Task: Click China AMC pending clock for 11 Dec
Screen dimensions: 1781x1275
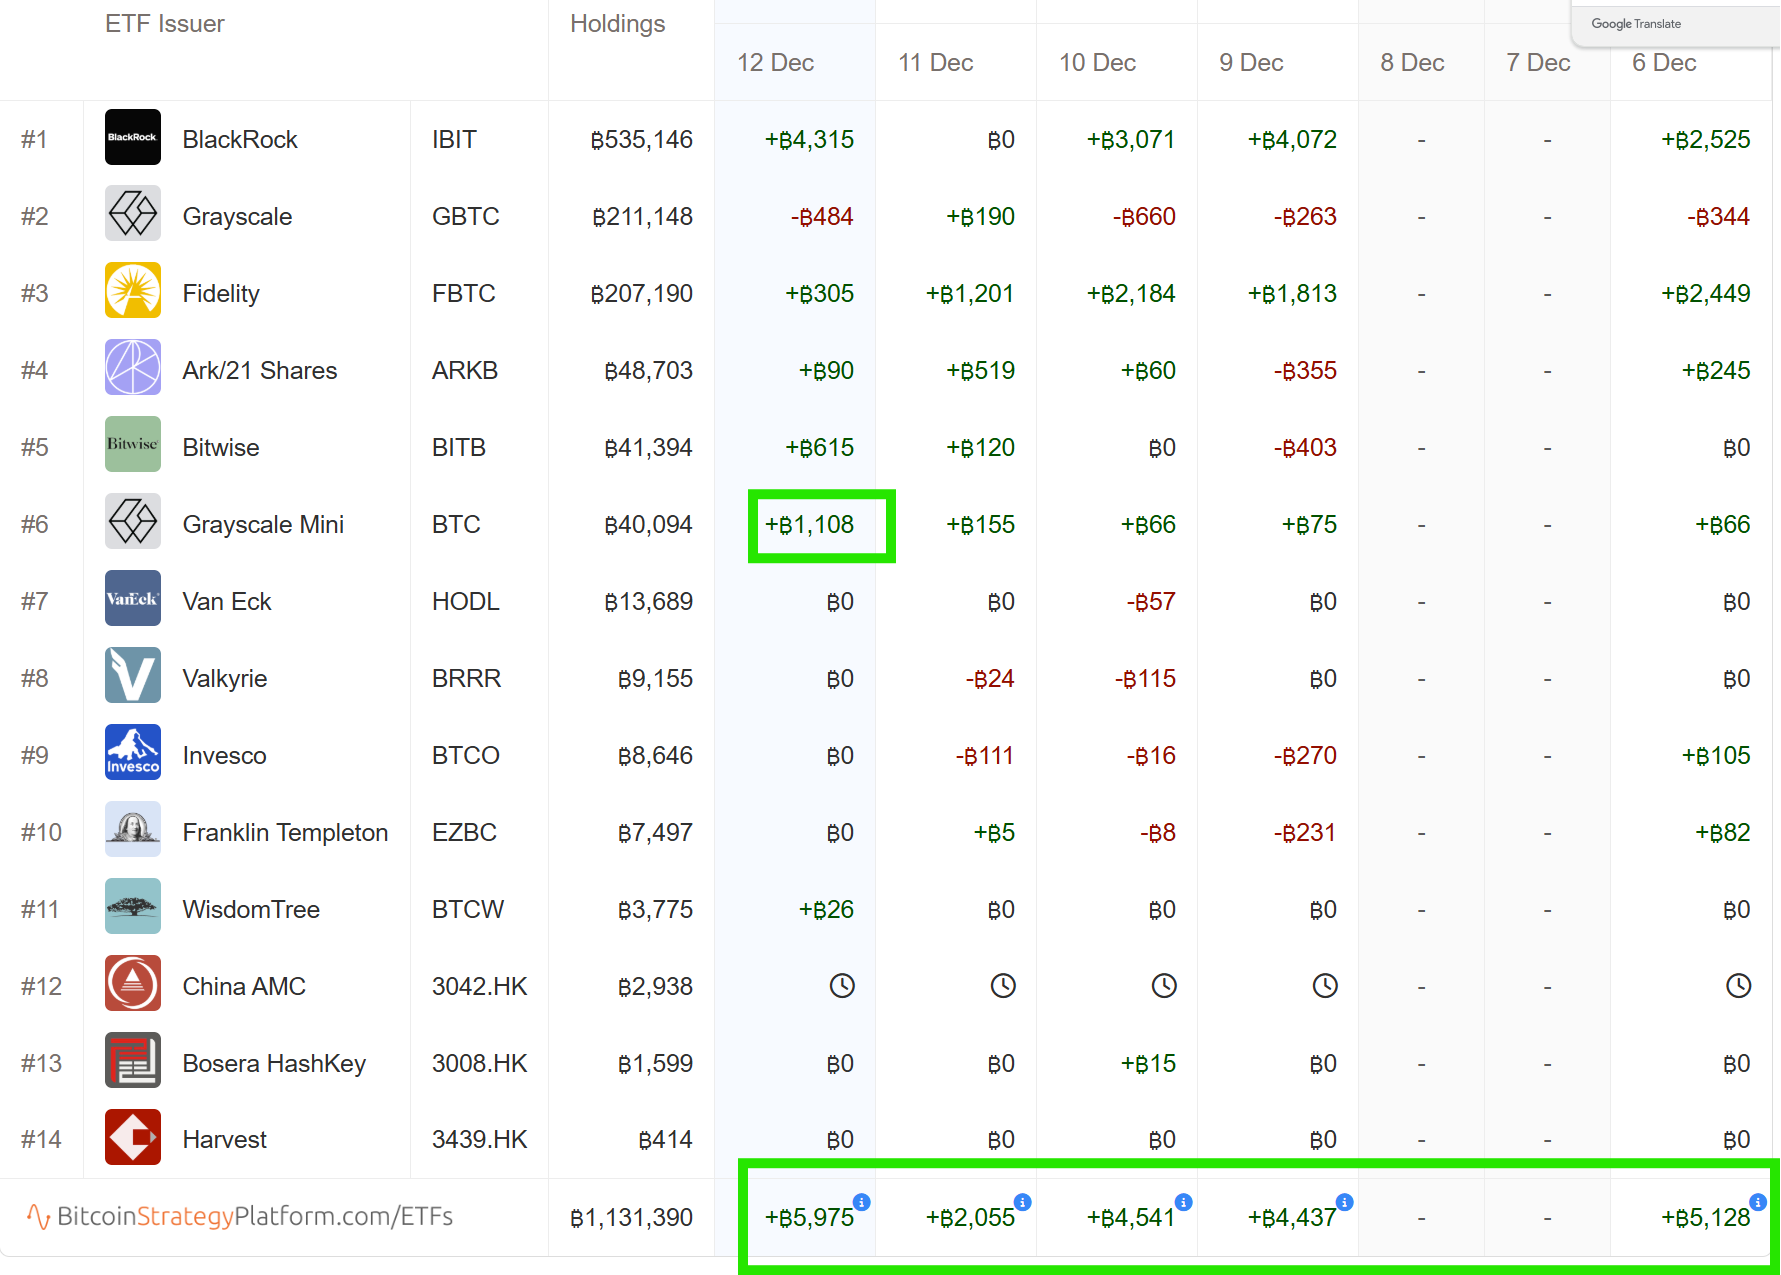Action: 1003,986
